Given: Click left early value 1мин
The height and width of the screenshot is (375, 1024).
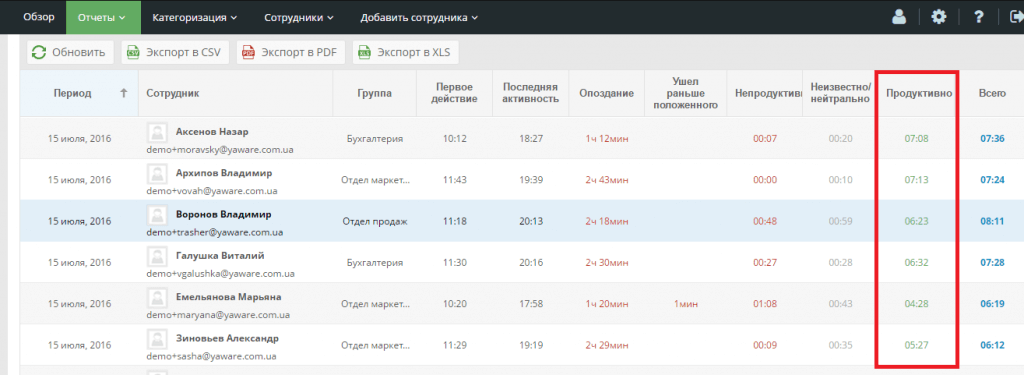Looking at the screenshot, I should 686,304.
